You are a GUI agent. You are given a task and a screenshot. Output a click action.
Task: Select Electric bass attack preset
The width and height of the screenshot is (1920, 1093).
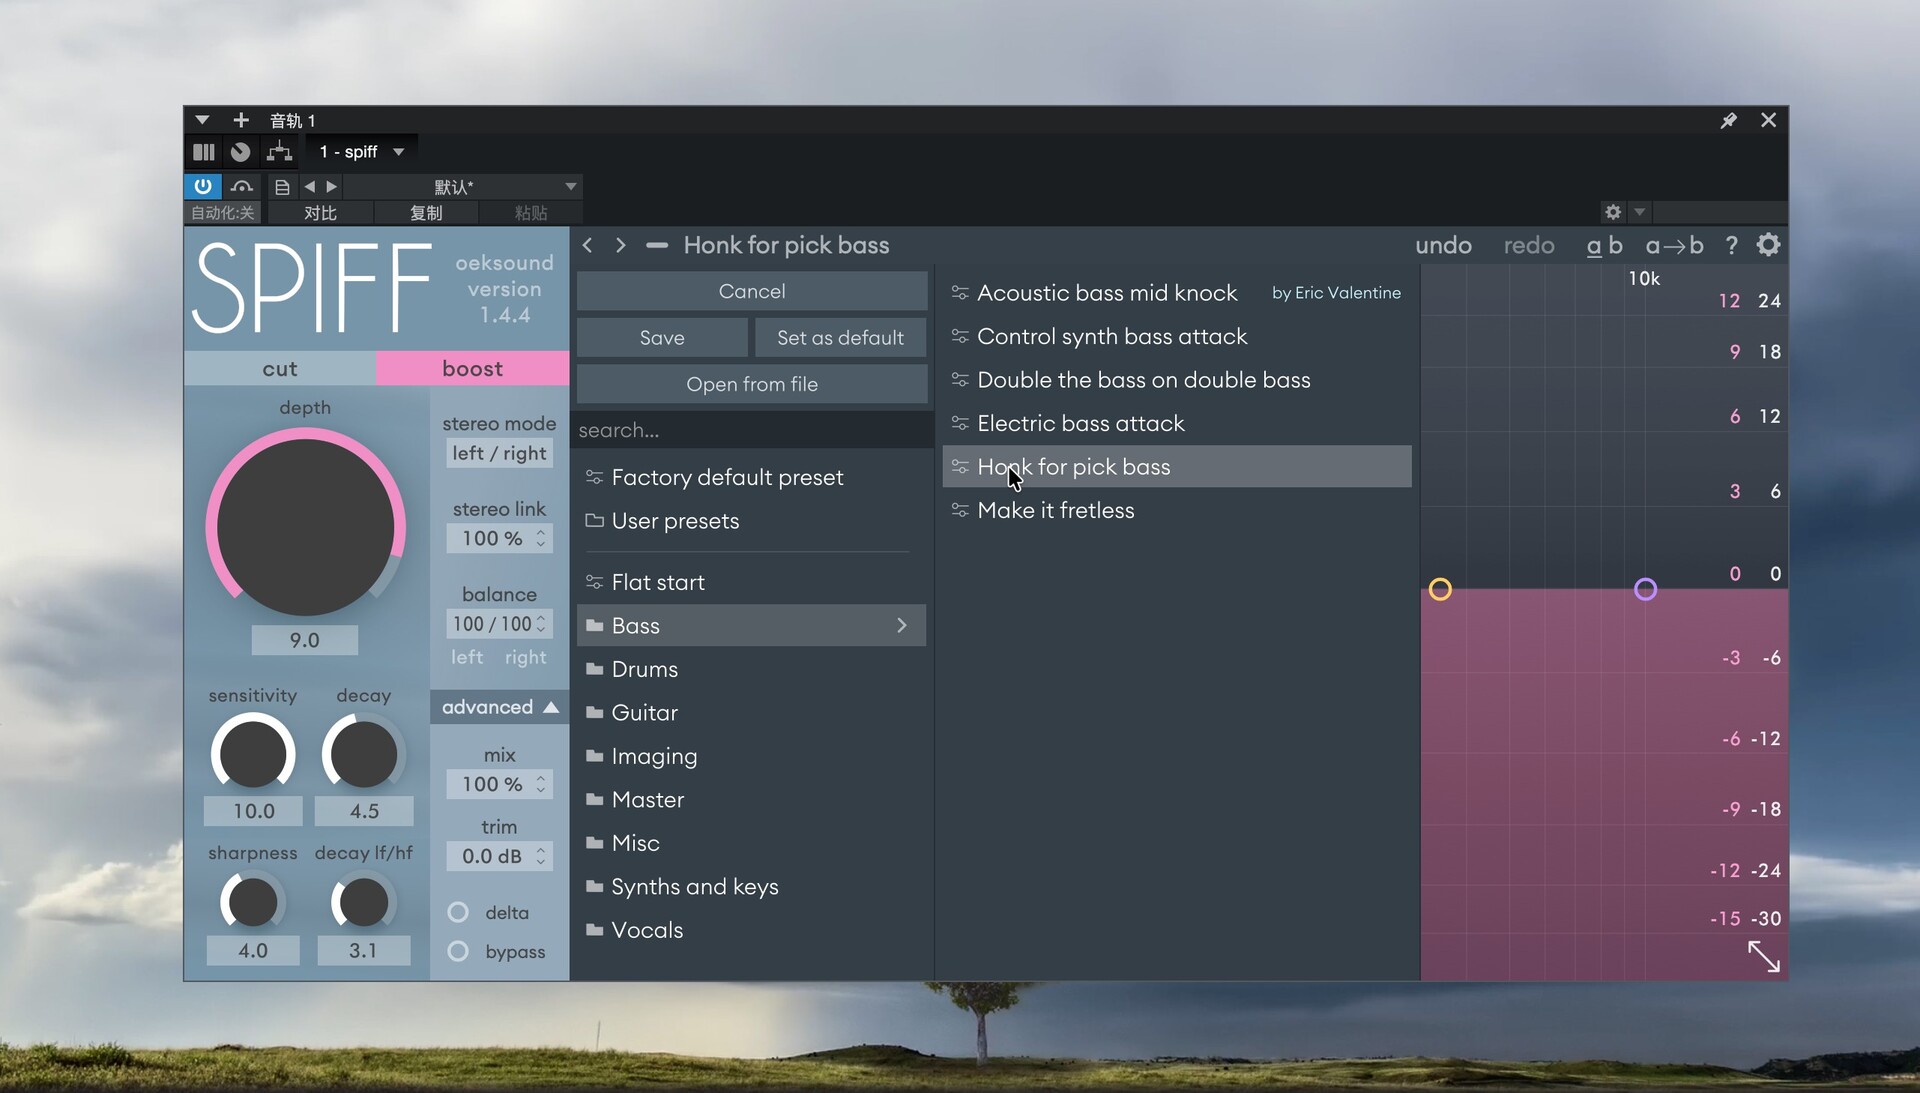[x=1080, y=423]
